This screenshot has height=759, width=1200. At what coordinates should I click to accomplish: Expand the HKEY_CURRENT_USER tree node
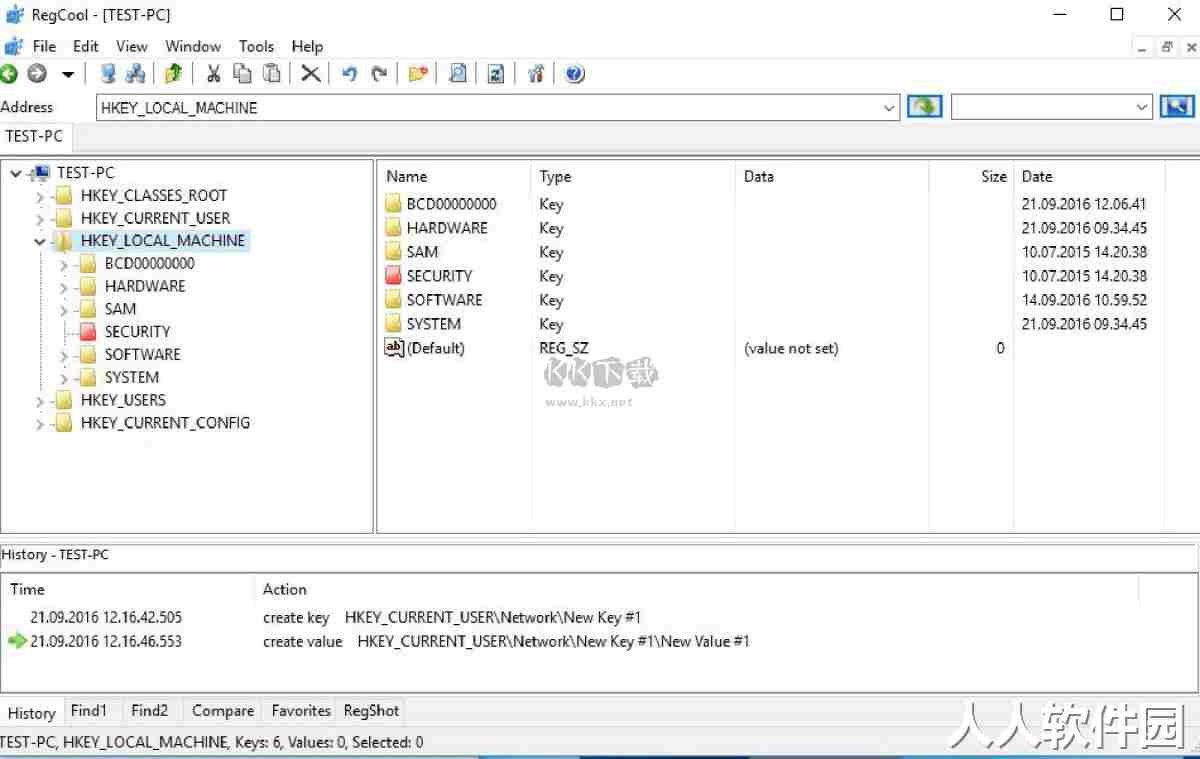[39, 219]
